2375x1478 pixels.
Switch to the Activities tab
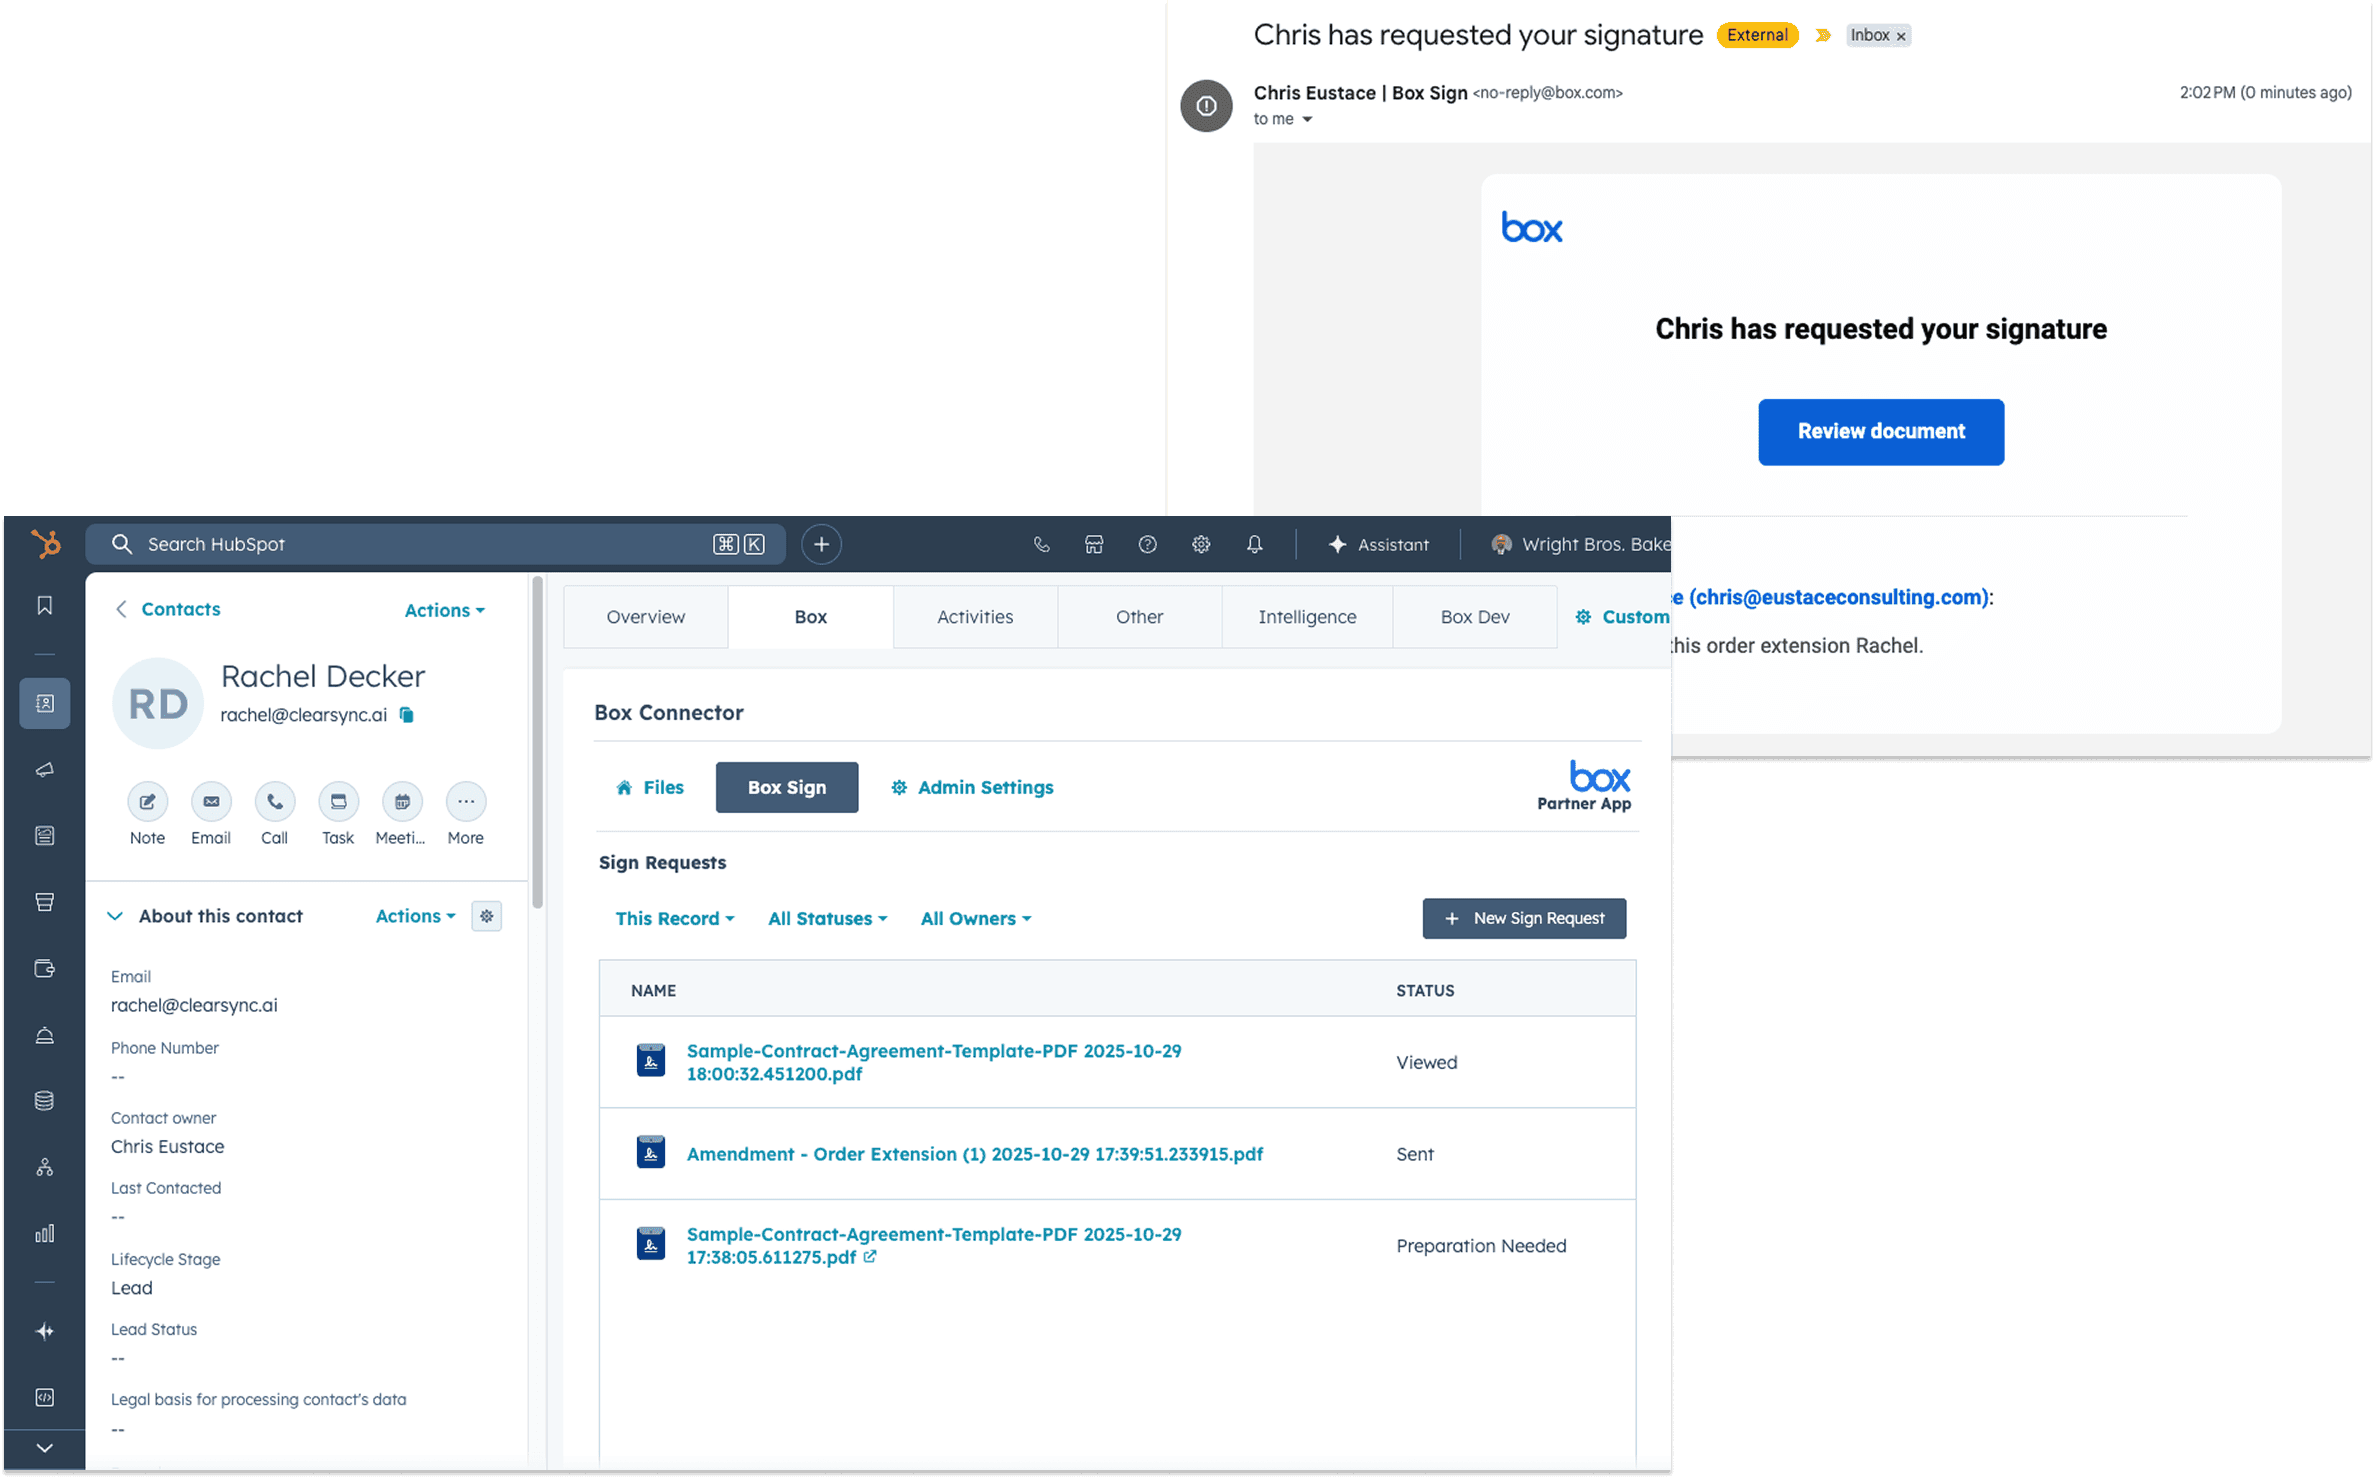pyautogui.click(x=974, y=616)
